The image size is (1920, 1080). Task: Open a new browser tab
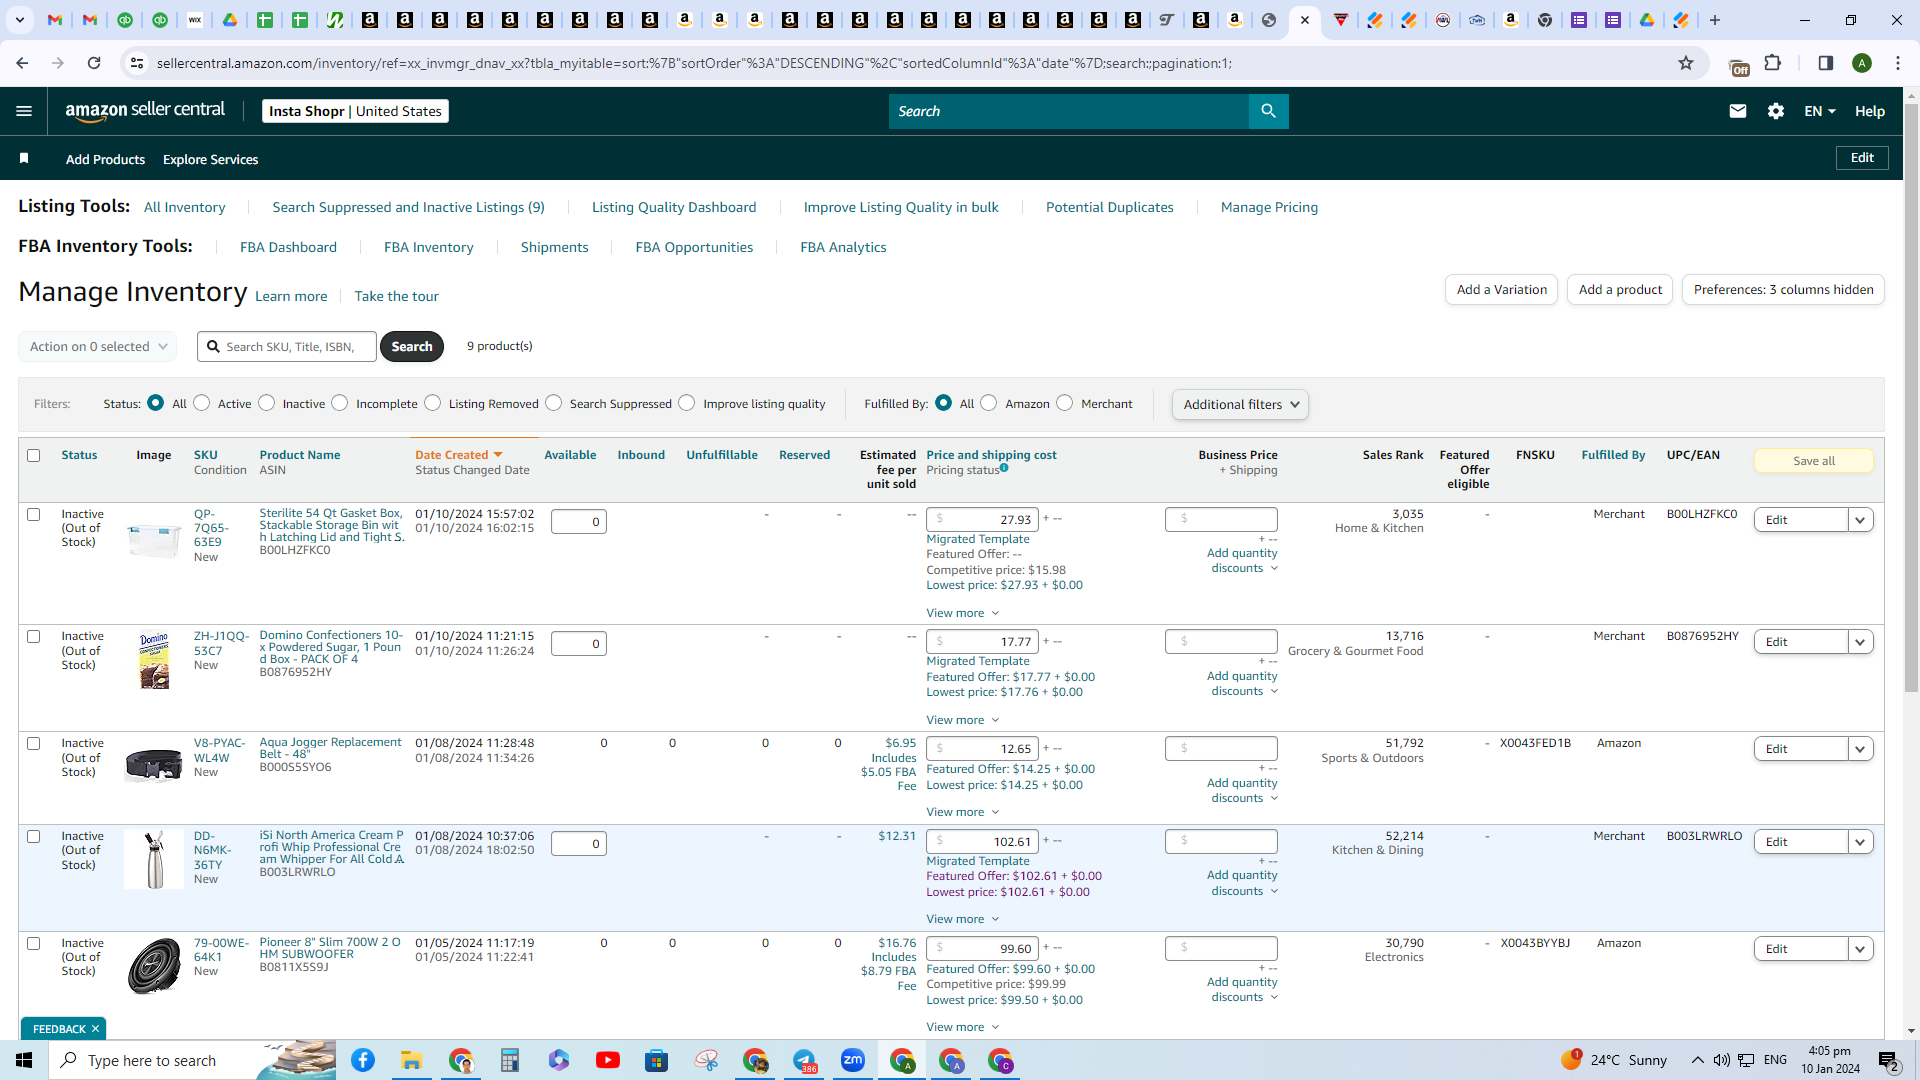tap(1715, 20)
